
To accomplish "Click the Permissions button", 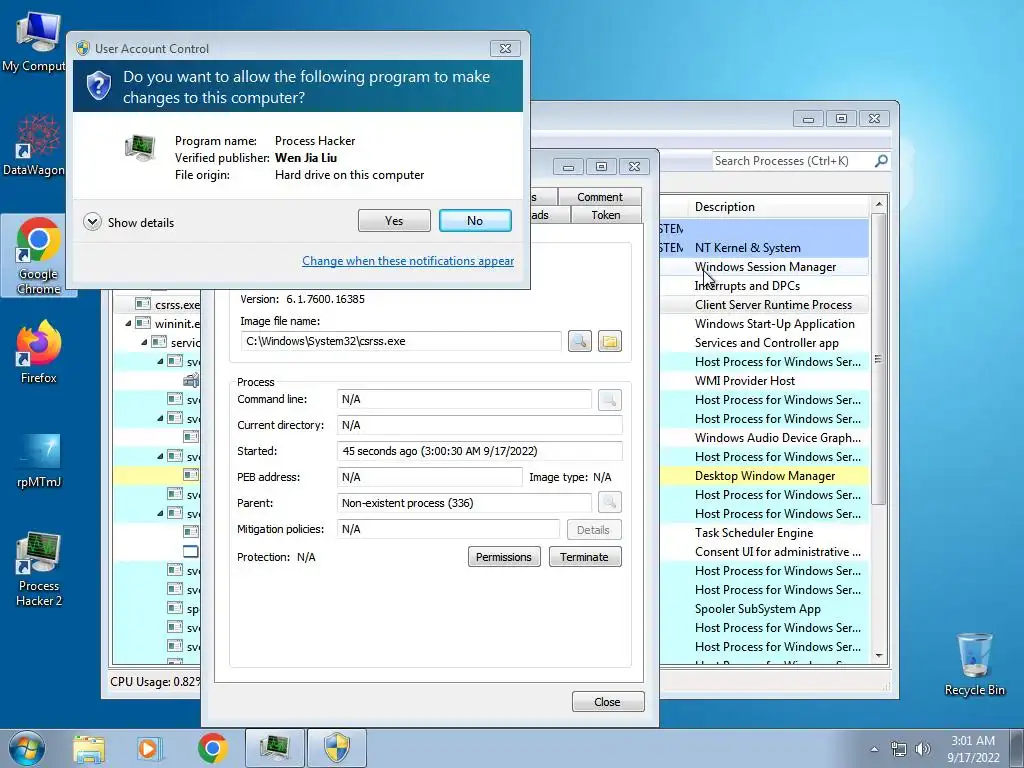I will click(x=504, y=556).
